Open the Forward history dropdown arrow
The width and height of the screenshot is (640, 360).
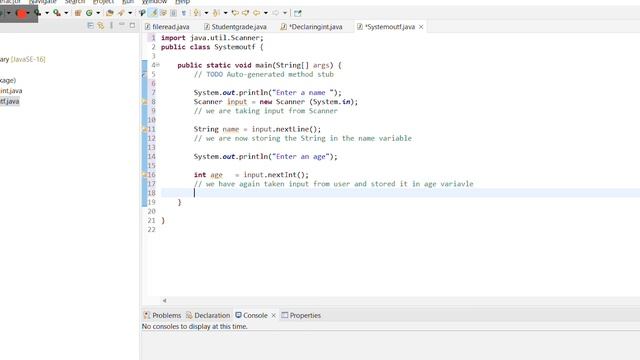285,13
